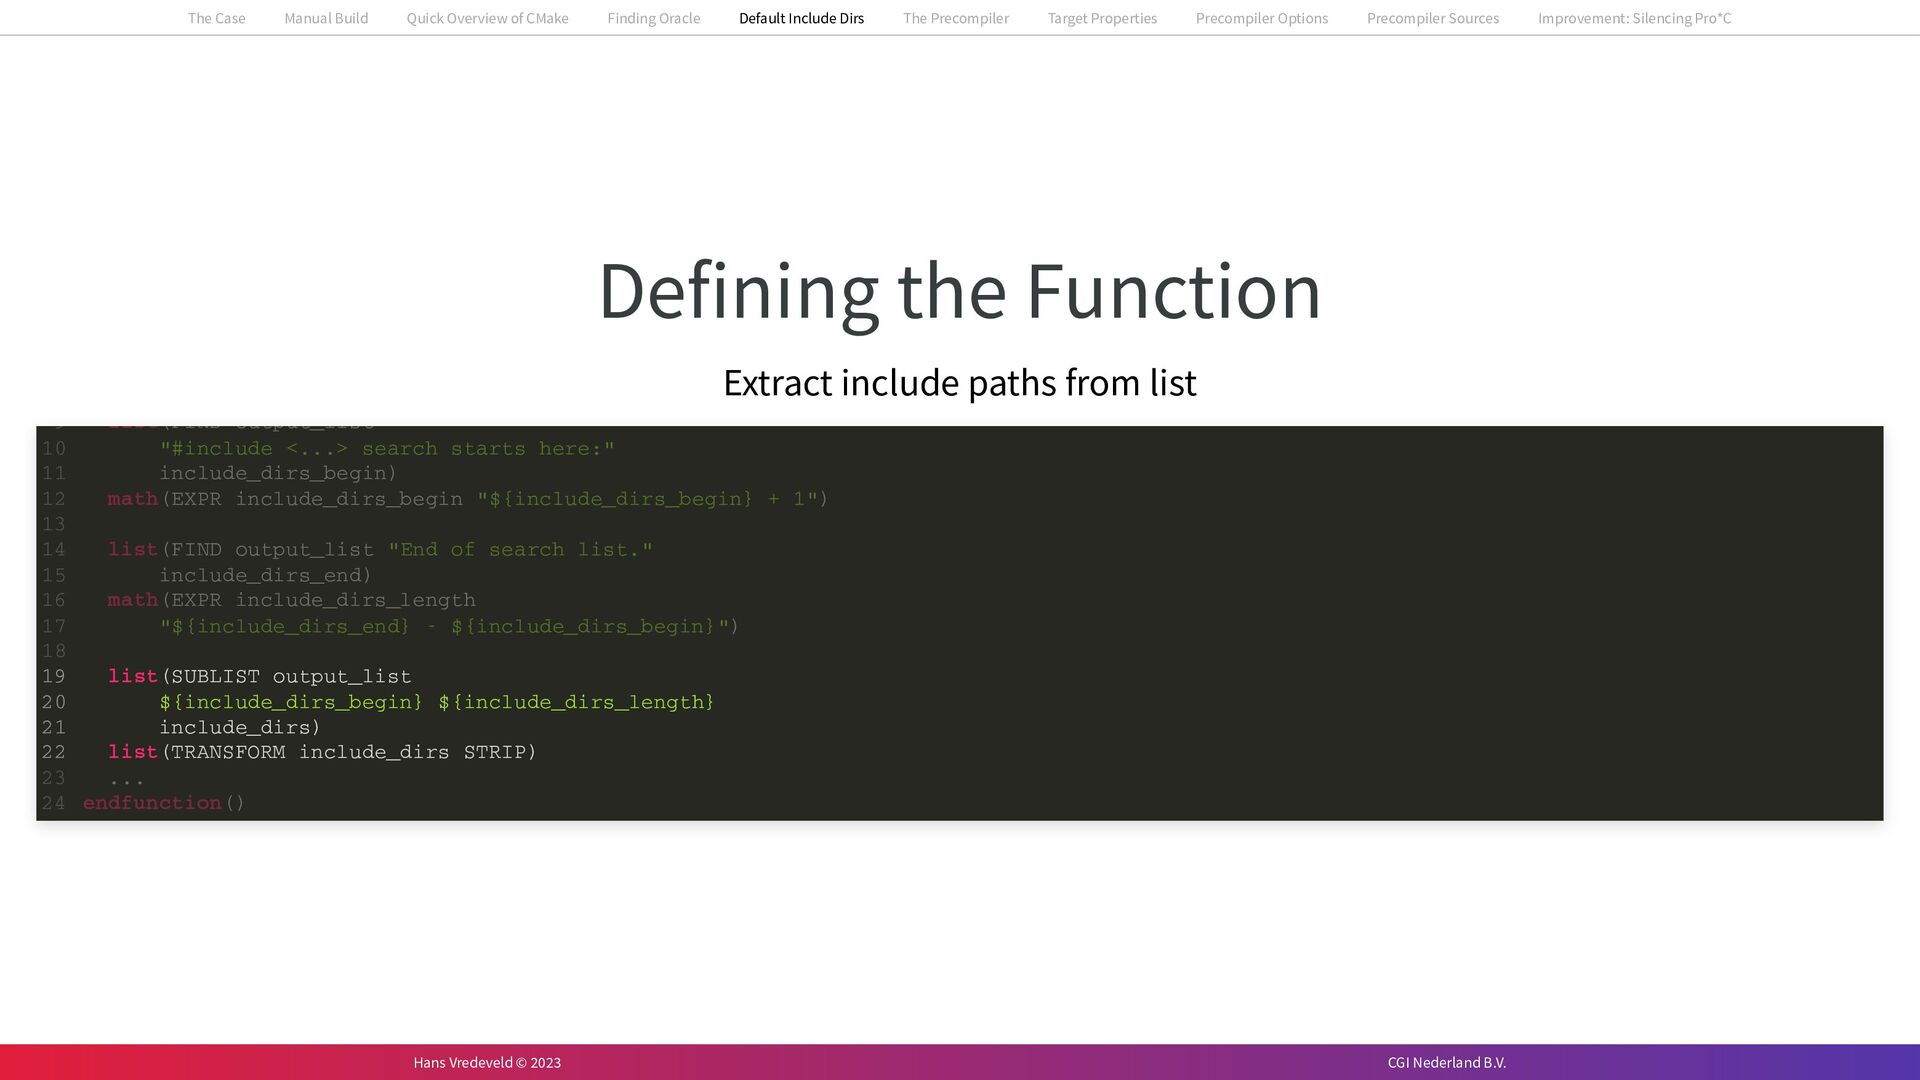This screenshot has height=1080, width=1920.
Task: Click the ${include_dirs_length} variable in code
Action: [576, 702]
